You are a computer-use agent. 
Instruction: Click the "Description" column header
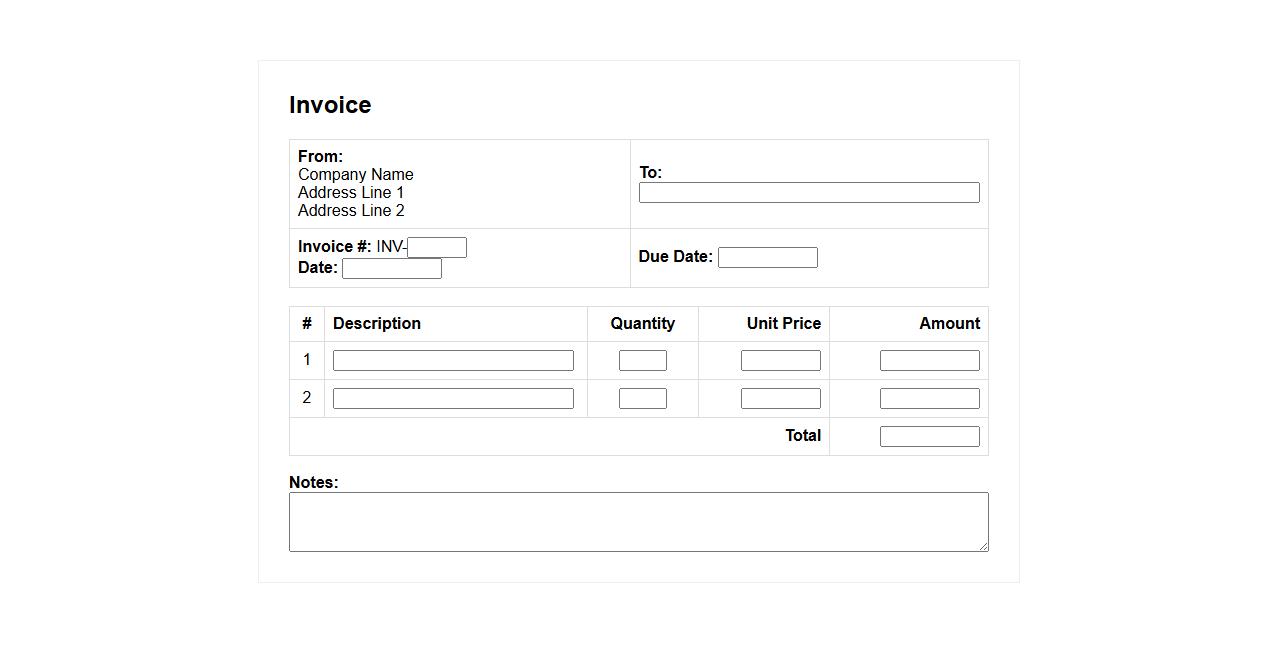pos(376,324)
